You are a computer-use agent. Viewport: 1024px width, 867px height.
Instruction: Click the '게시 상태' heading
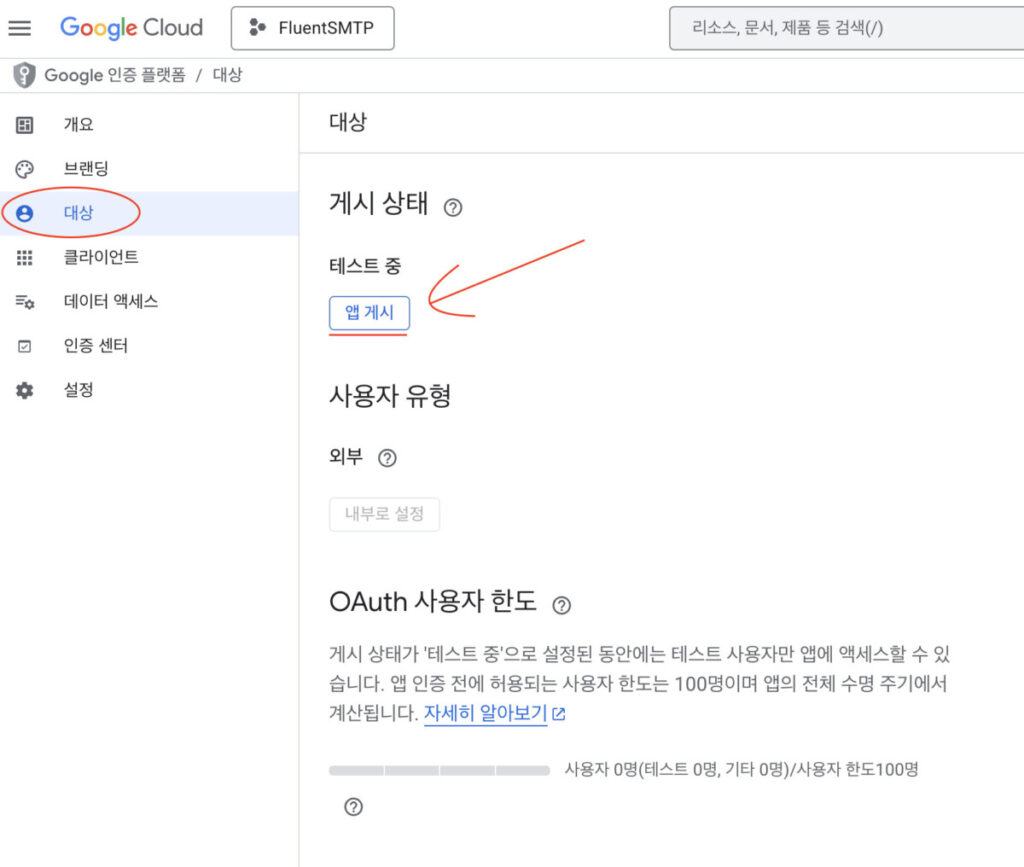[379, 203]
